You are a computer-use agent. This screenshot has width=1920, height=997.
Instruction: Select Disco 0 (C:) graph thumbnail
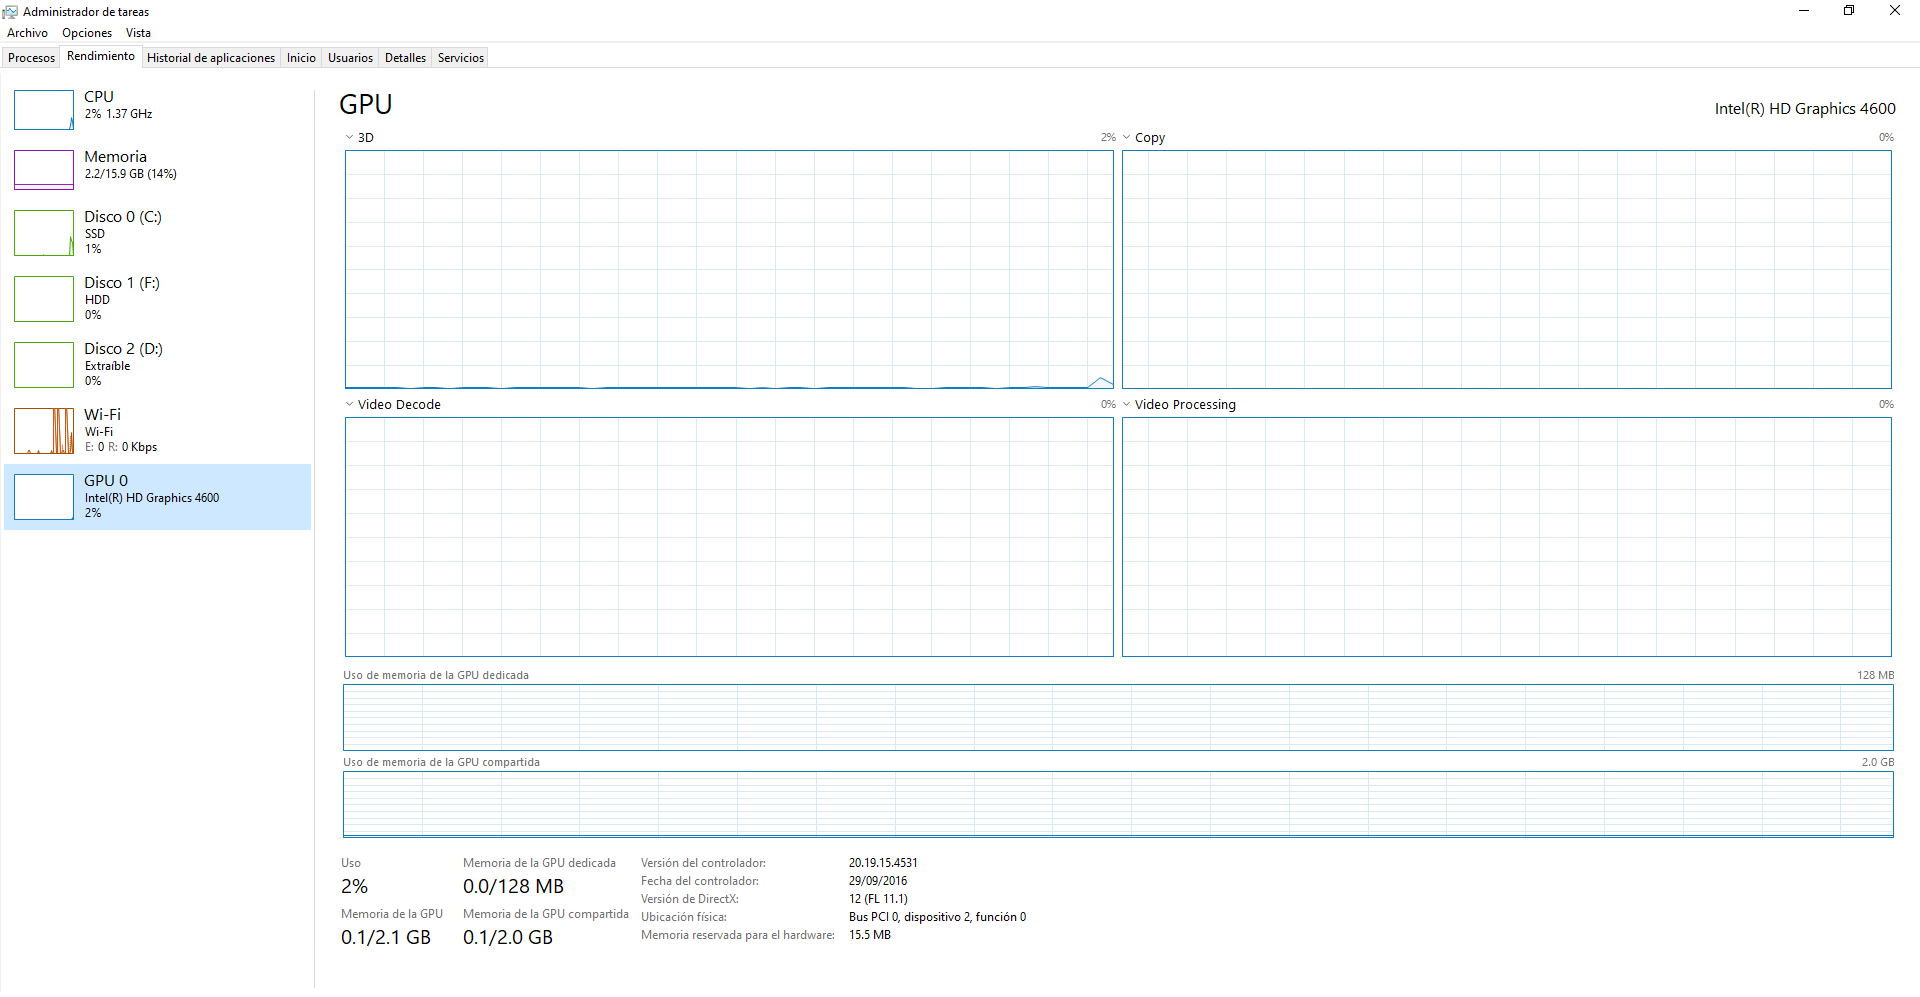[x=44, y=233]
